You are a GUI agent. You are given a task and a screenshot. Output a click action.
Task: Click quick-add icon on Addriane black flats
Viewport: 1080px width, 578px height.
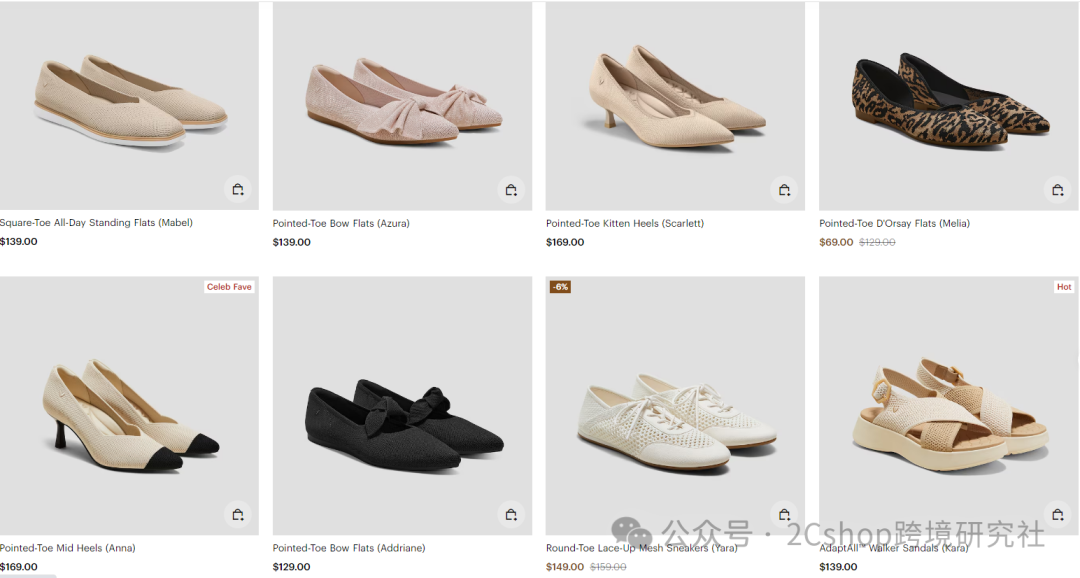click(511, 514)
